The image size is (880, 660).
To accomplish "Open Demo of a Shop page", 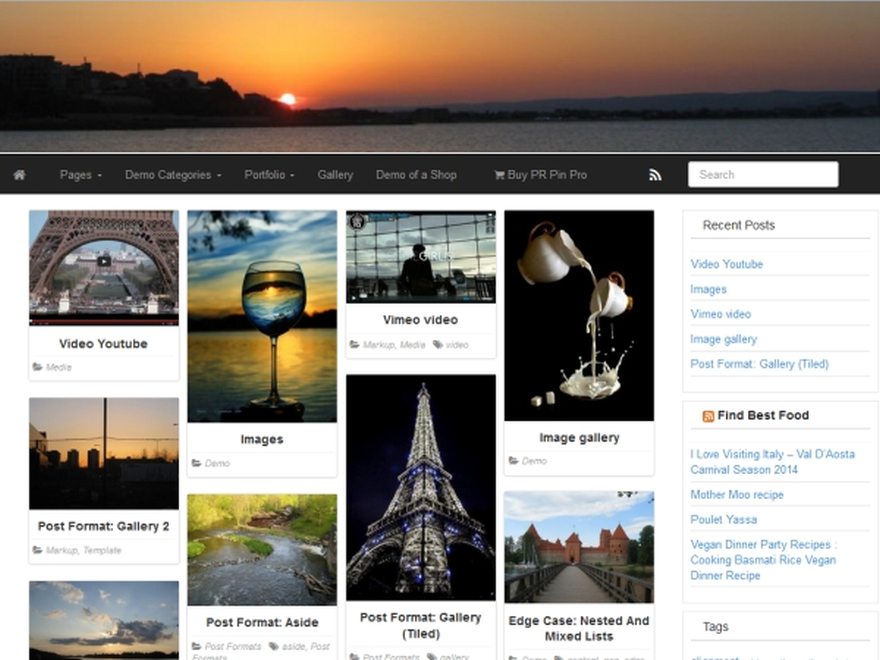I will (416, 175).
